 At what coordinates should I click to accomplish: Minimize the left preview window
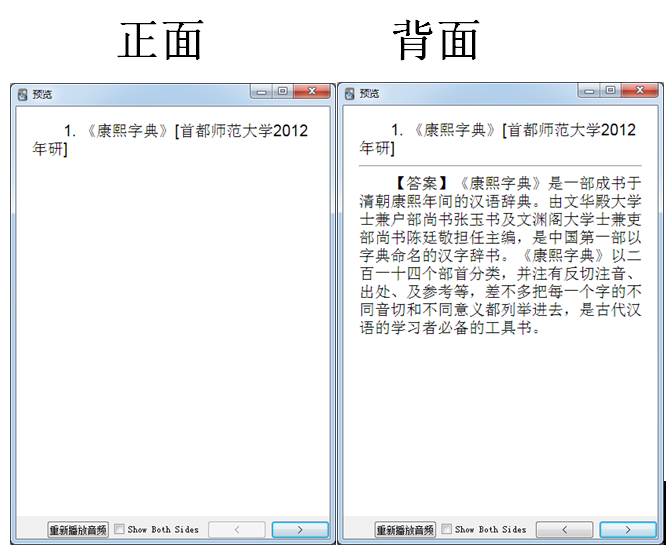tap(261, 91)
